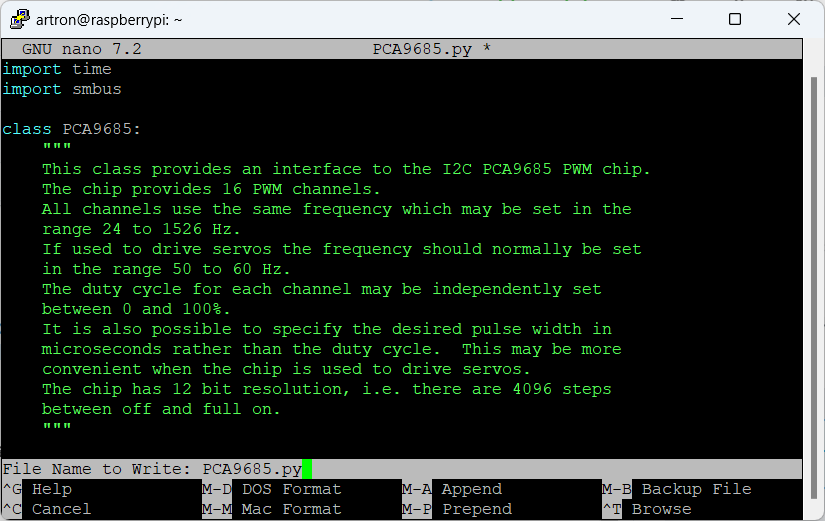825x521 pixels.
Task: Click the 'import smbus' line
Action: point(62,89)
